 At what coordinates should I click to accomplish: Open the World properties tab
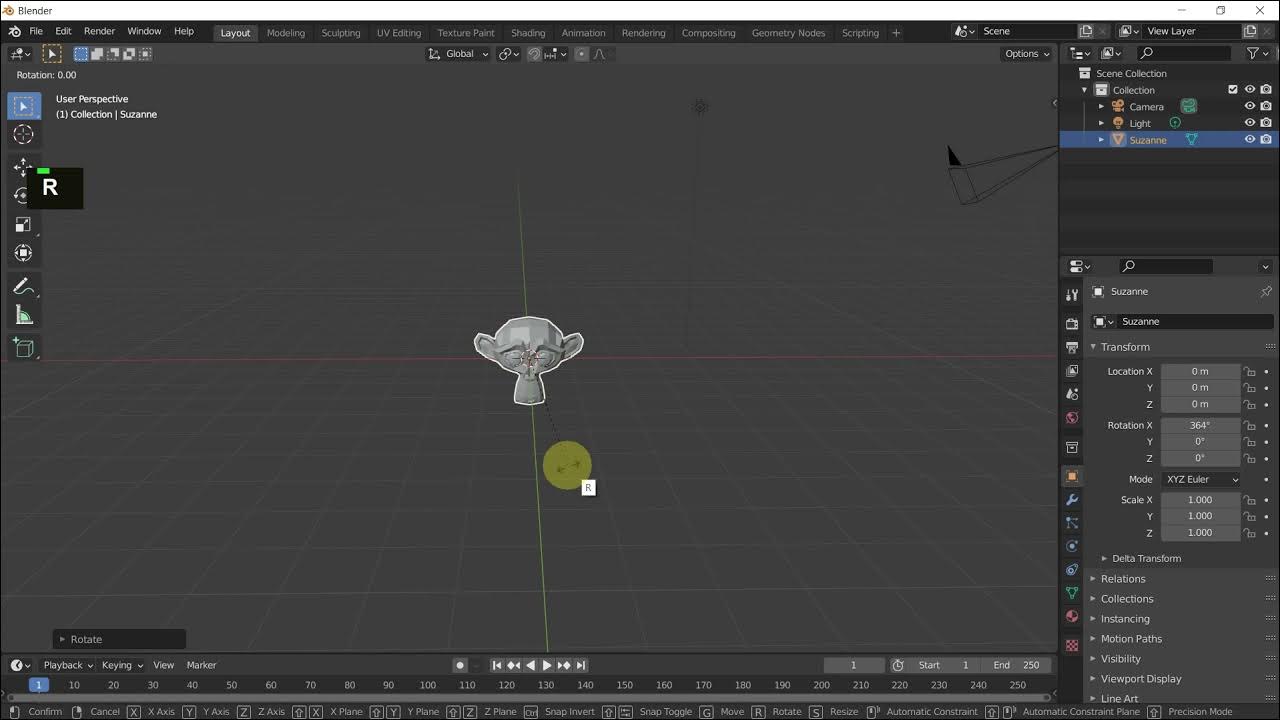[x=1072, y=418]
